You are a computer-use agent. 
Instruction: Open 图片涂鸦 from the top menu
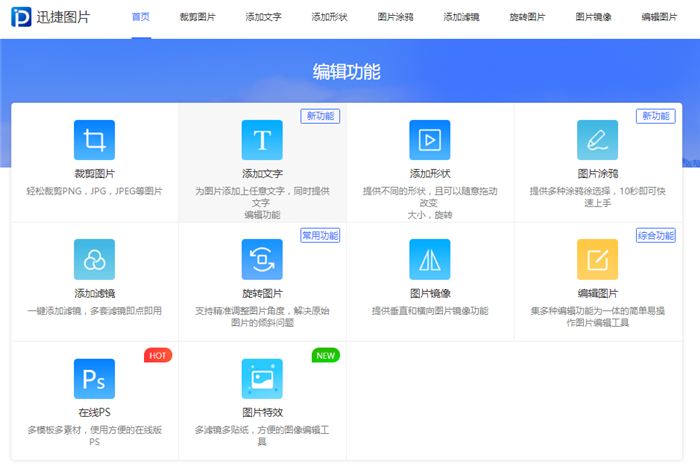(x=396, y=17)
